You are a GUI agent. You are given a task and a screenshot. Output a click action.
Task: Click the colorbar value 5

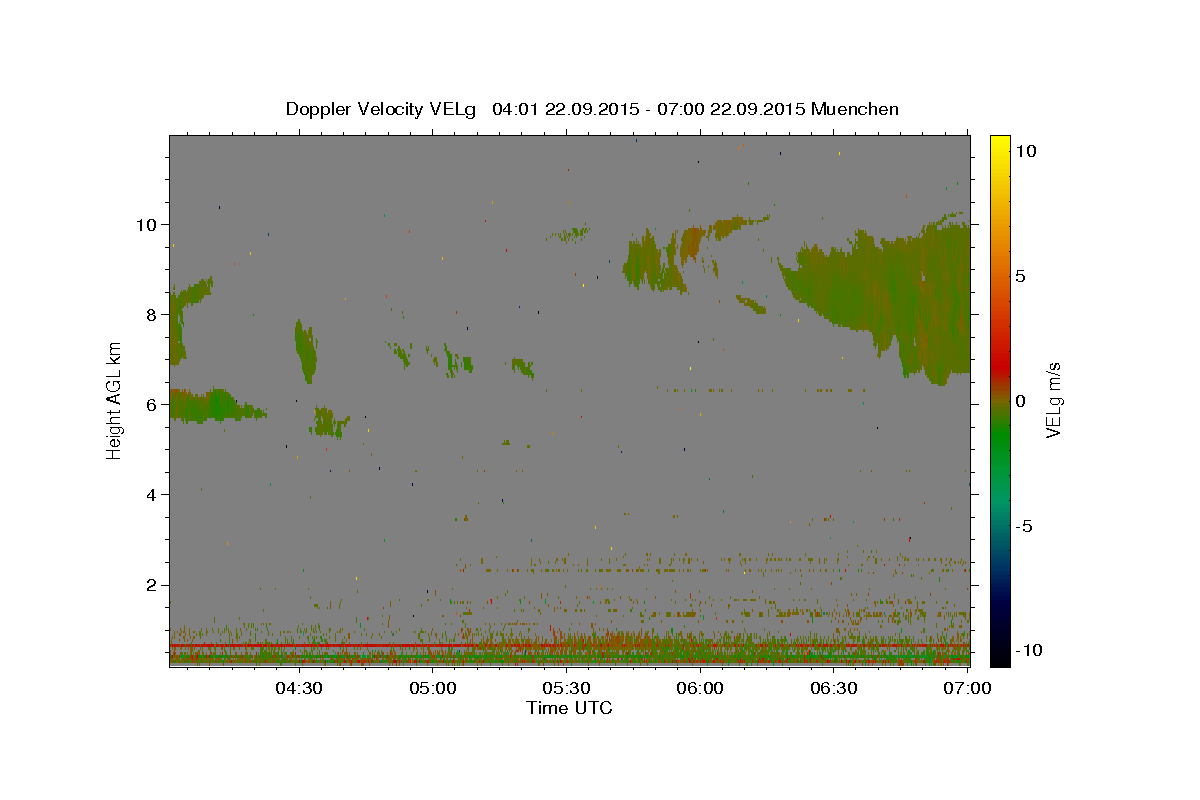tap(1020, 276)
